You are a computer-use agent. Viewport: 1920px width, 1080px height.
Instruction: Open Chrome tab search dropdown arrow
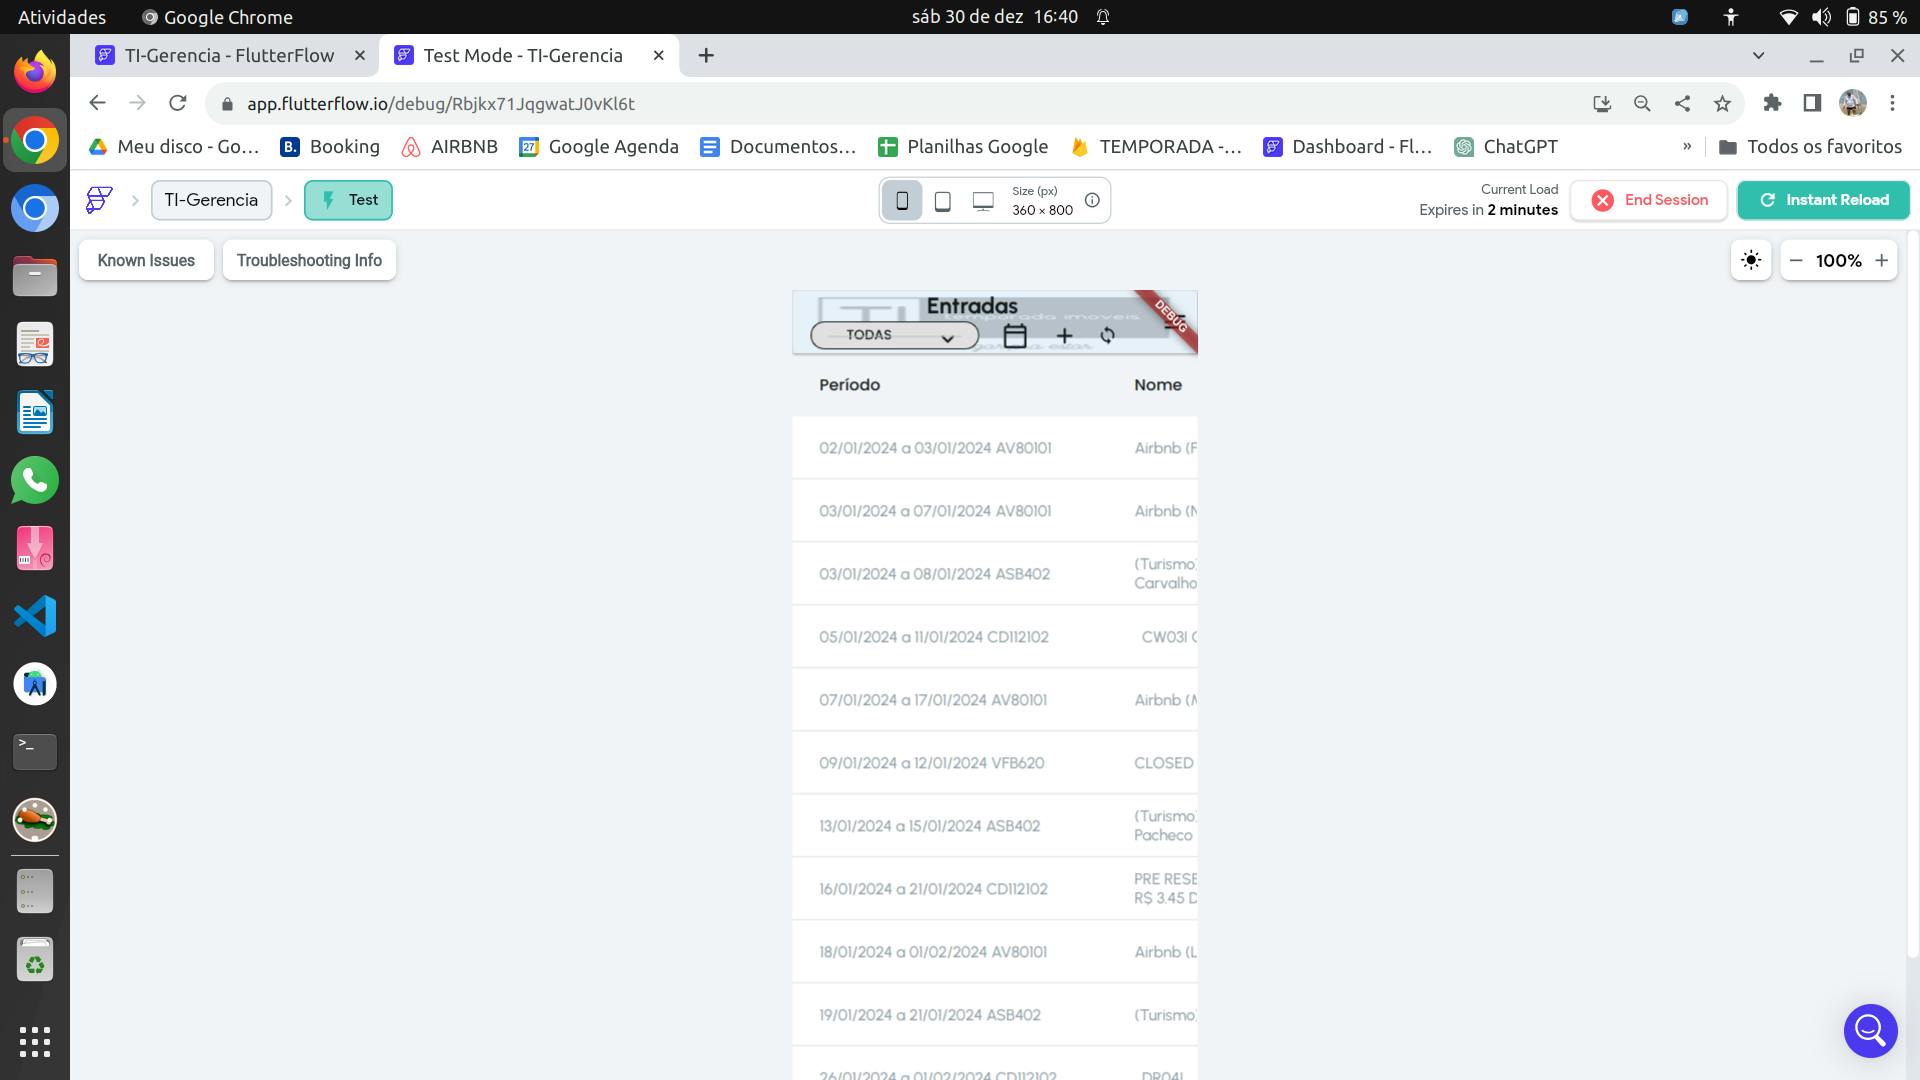click(x=1758, y=55)
